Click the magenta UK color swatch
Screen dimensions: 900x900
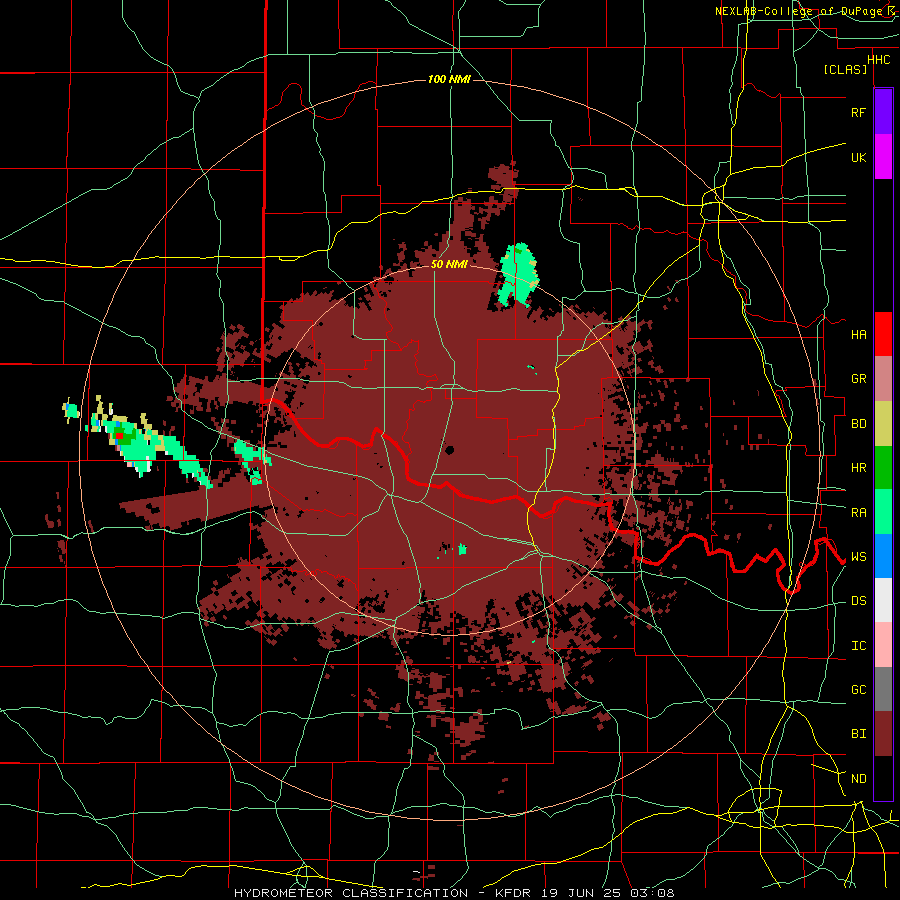[x=883, y=157]
